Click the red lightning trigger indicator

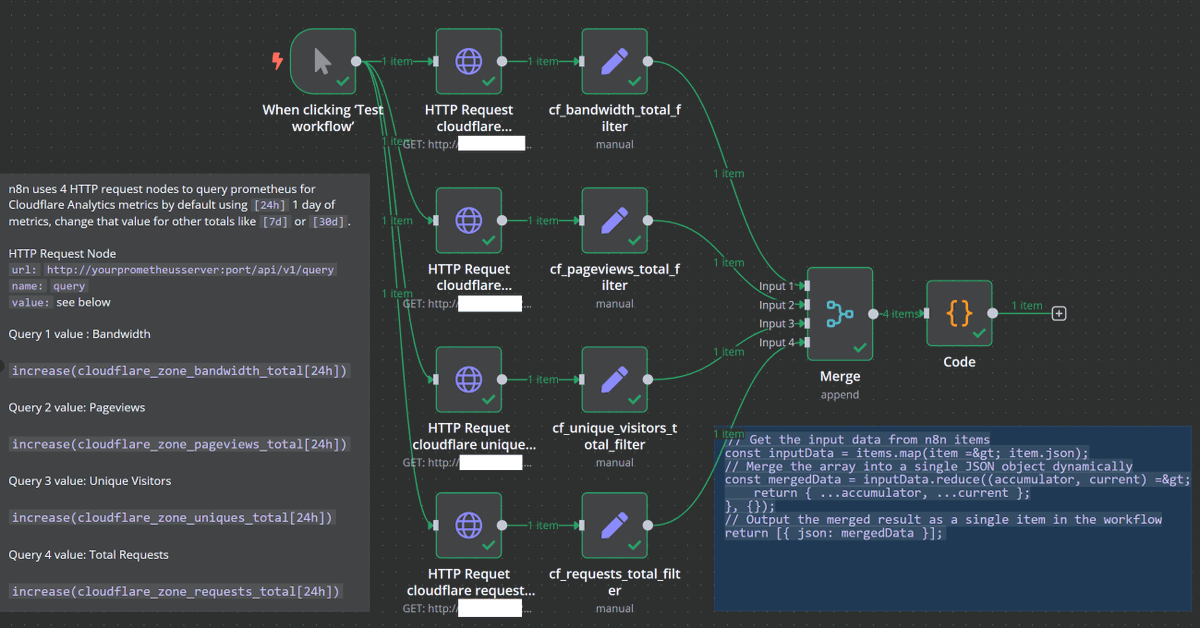click(x=277, y=61)
